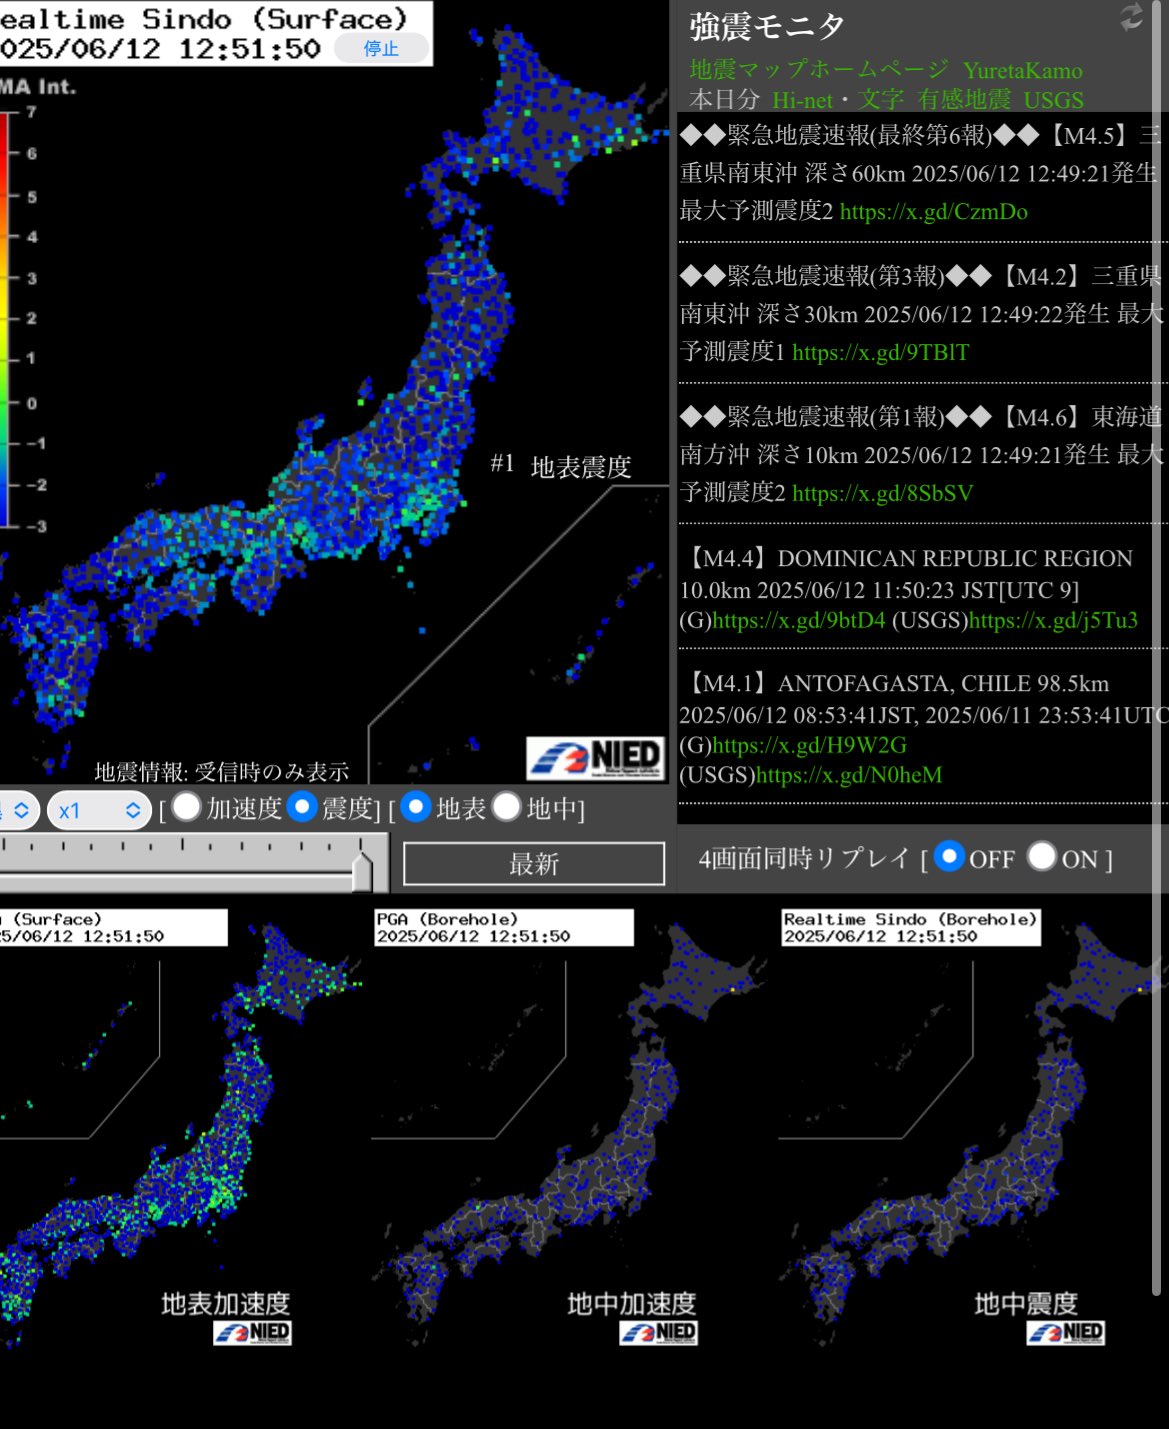Screen dimensions: 1169x1429
Task: Open Antofagasta link https://x.gd/H9W2G
Action: [x=809, y=745]
